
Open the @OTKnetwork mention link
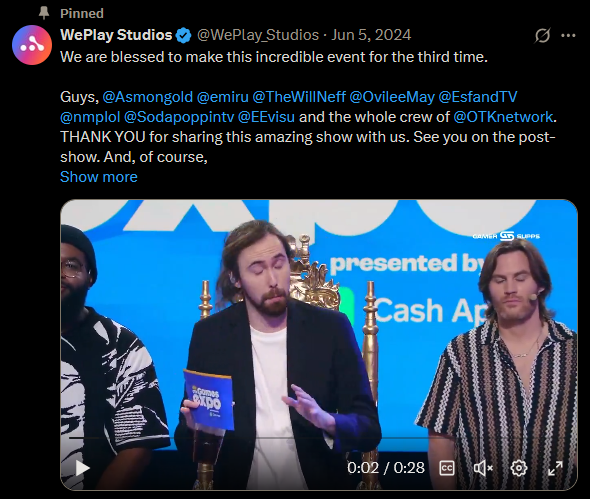[x=503, y=117]
